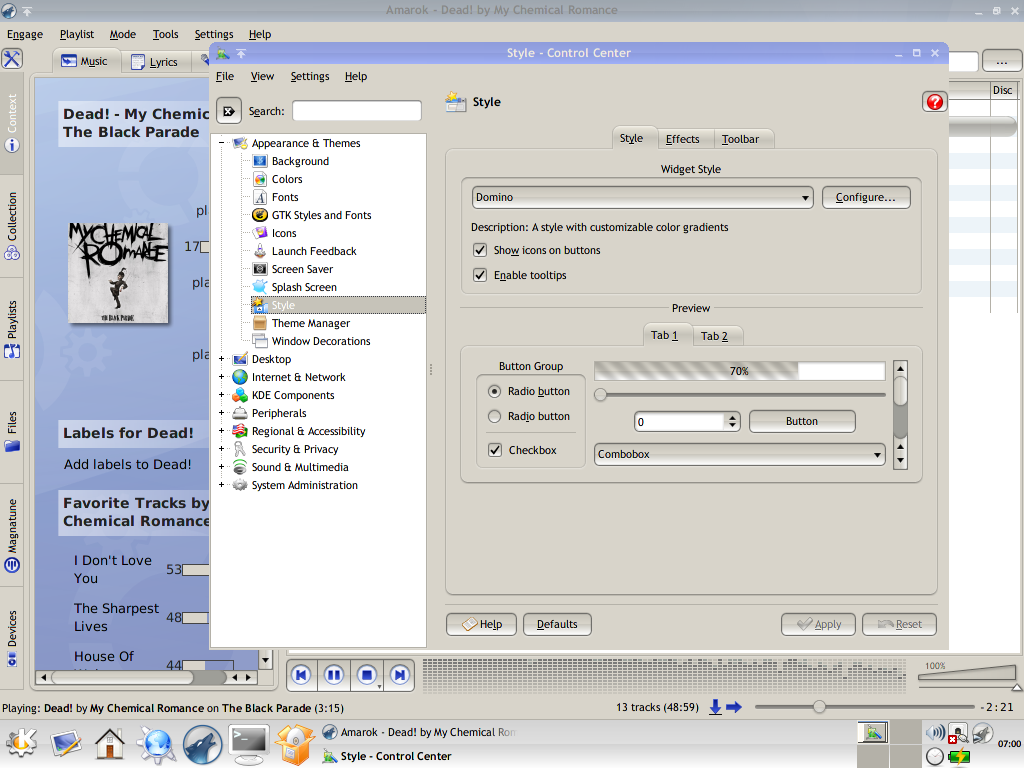
Task: Pause playback in Amarok
Action: [x=334, y=675]
